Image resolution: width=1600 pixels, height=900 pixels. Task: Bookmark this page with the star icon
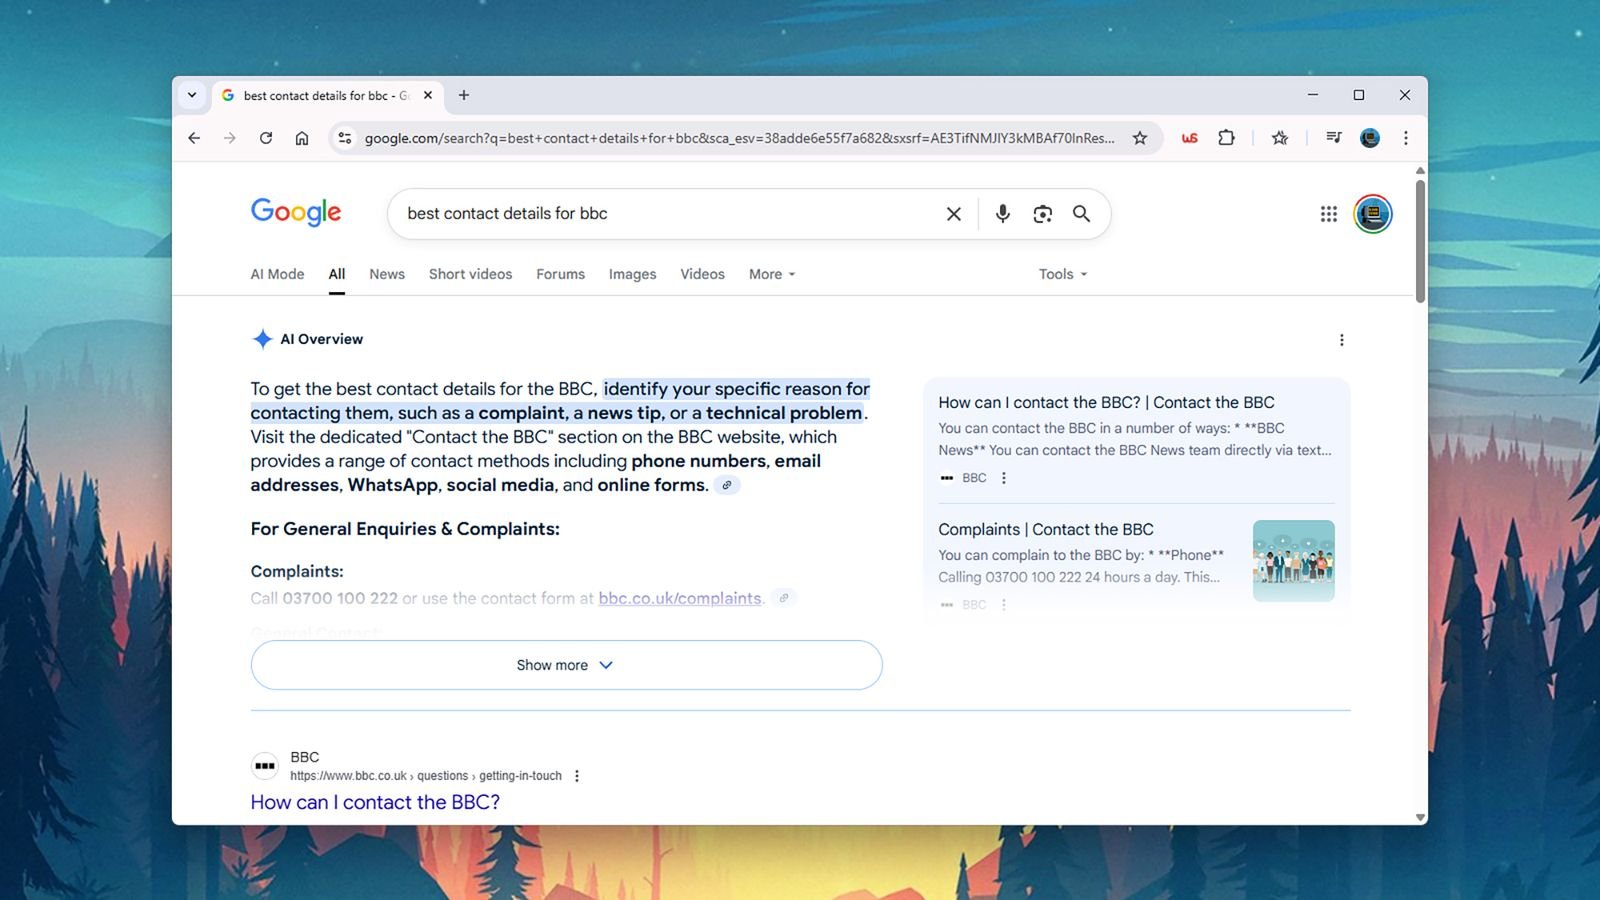point(1140,138)
